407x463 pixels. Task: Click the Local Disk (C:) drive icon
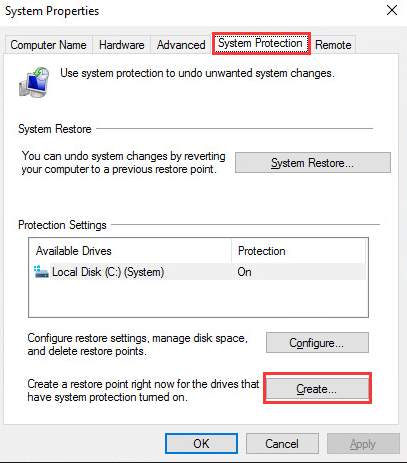tap(41, 272)
